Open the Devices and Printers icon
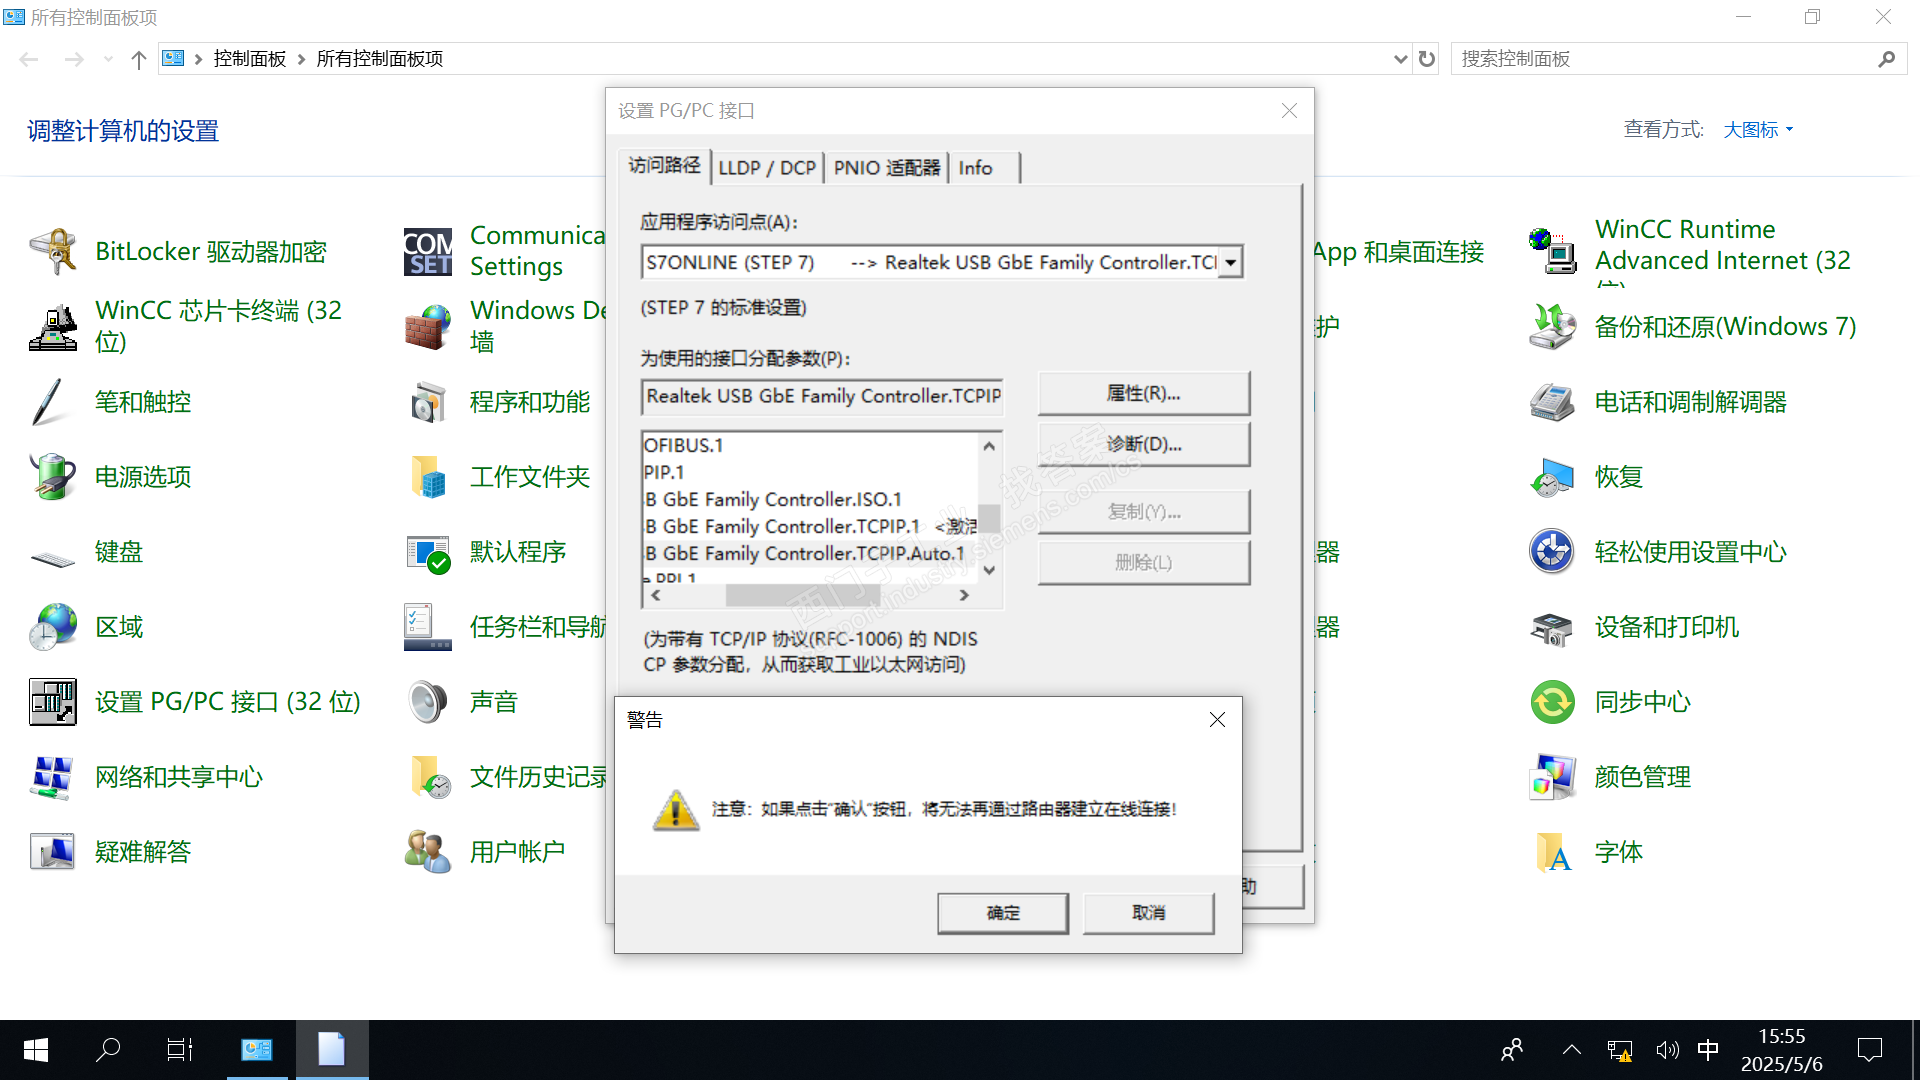The height and width of the screenshot is (1080, 1920). coord(1553,627)
